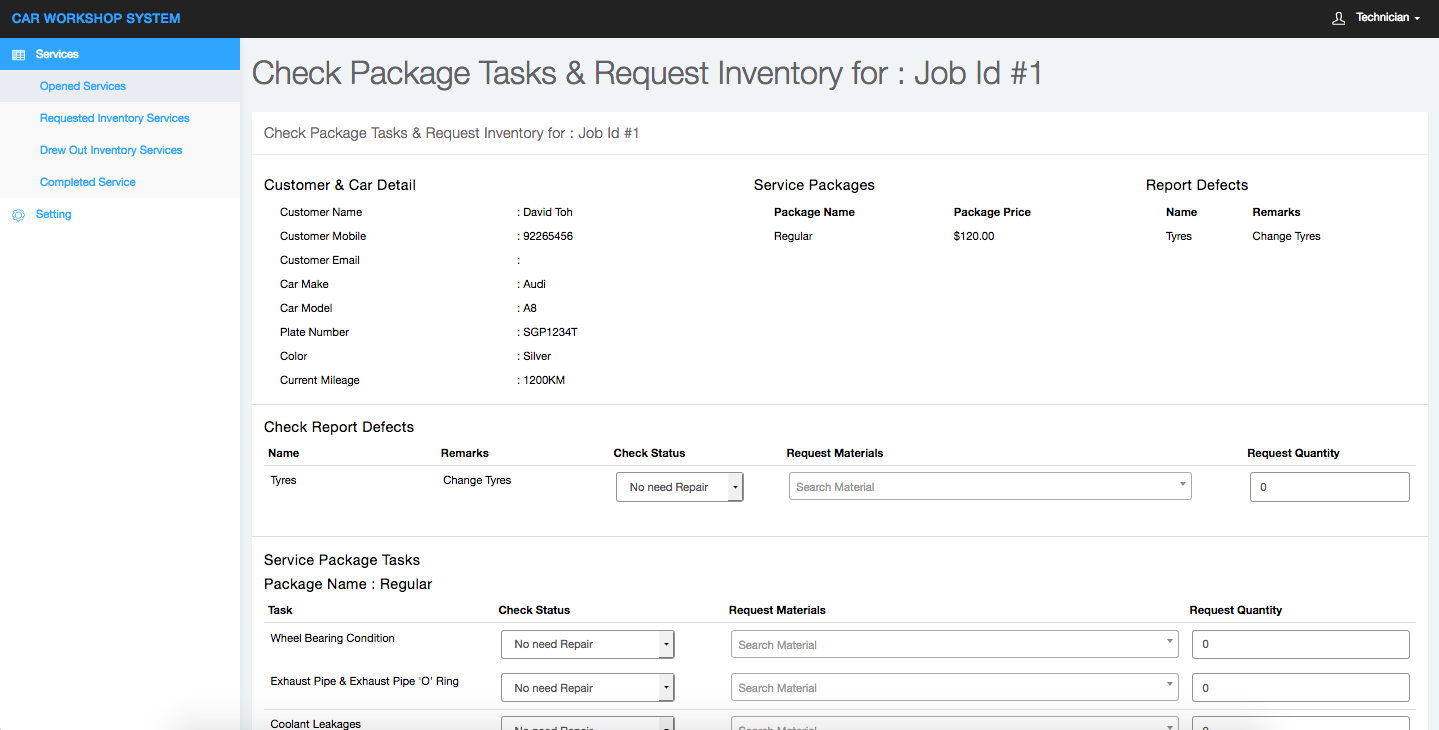Focus Request Quantity field for Tyres defect
The width and height of the screenshot is (1439, 730).
(1329, 487)
